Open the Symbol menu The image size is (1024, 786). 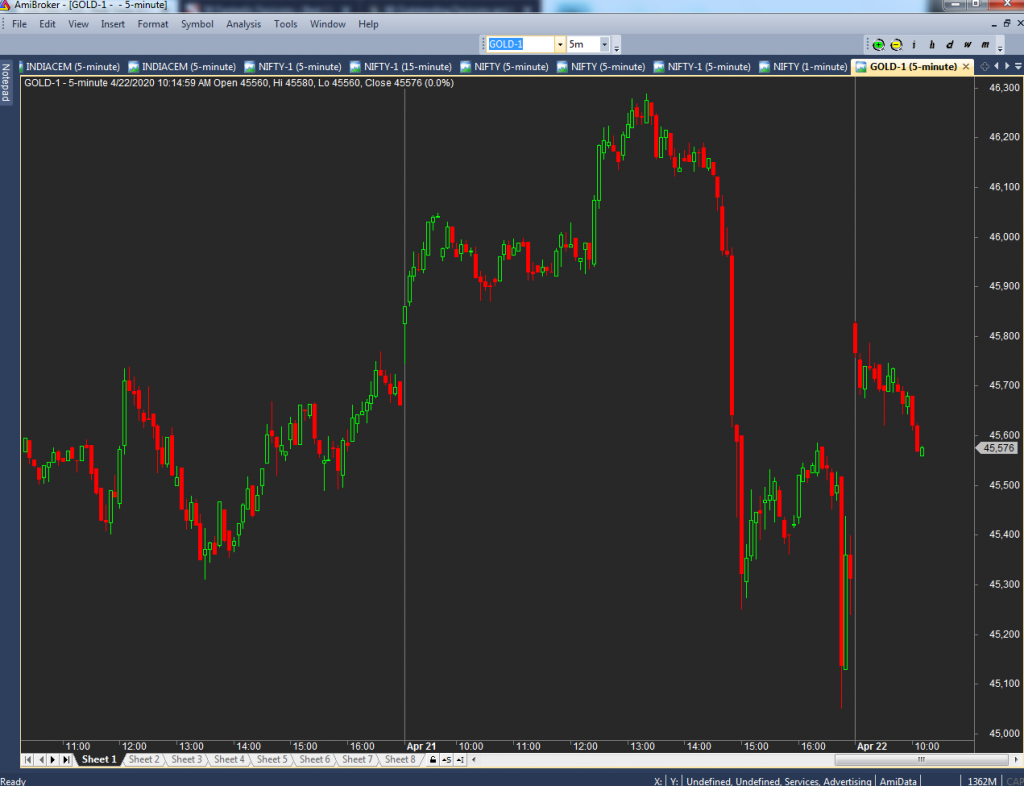tap(197, 24)
